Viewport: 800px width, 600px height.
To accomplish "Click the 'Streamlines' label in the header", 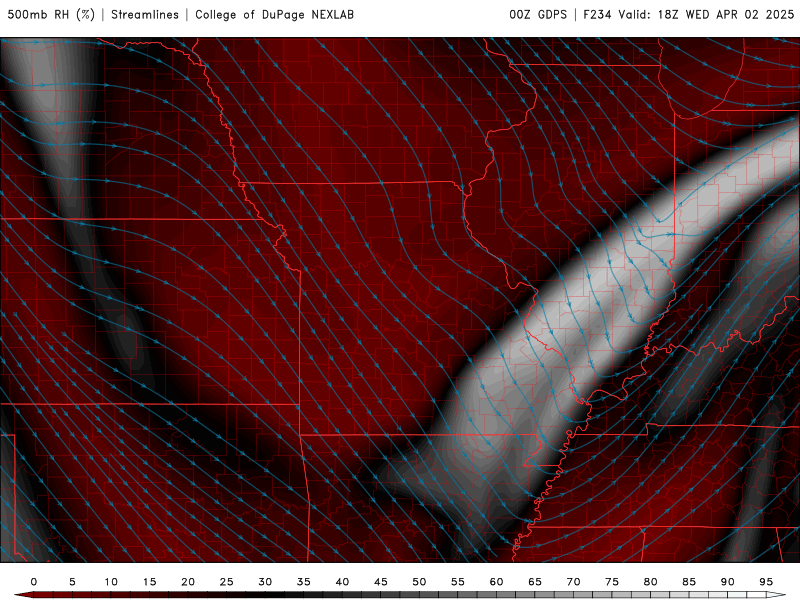I will point(145,15).
